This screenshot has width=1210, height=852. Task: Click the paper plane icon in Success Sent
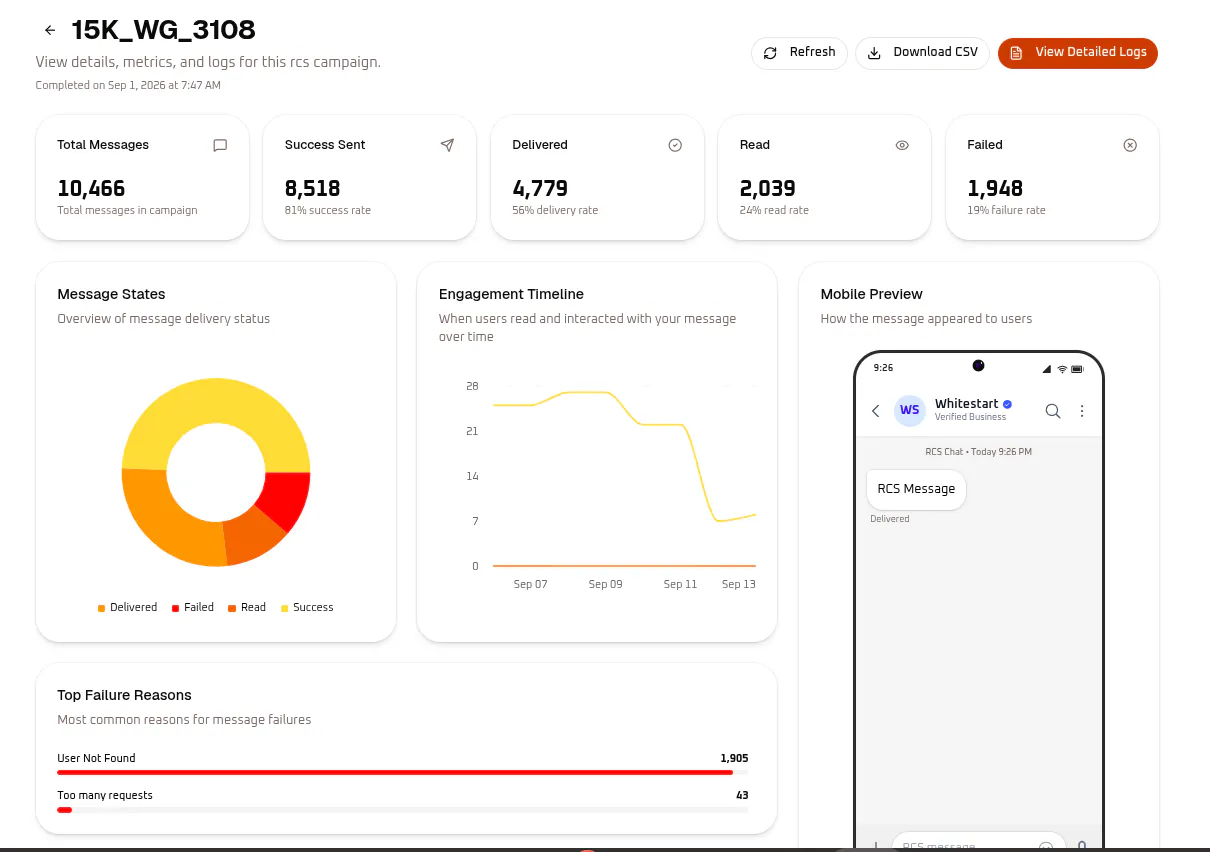click(x=447, y=145)
